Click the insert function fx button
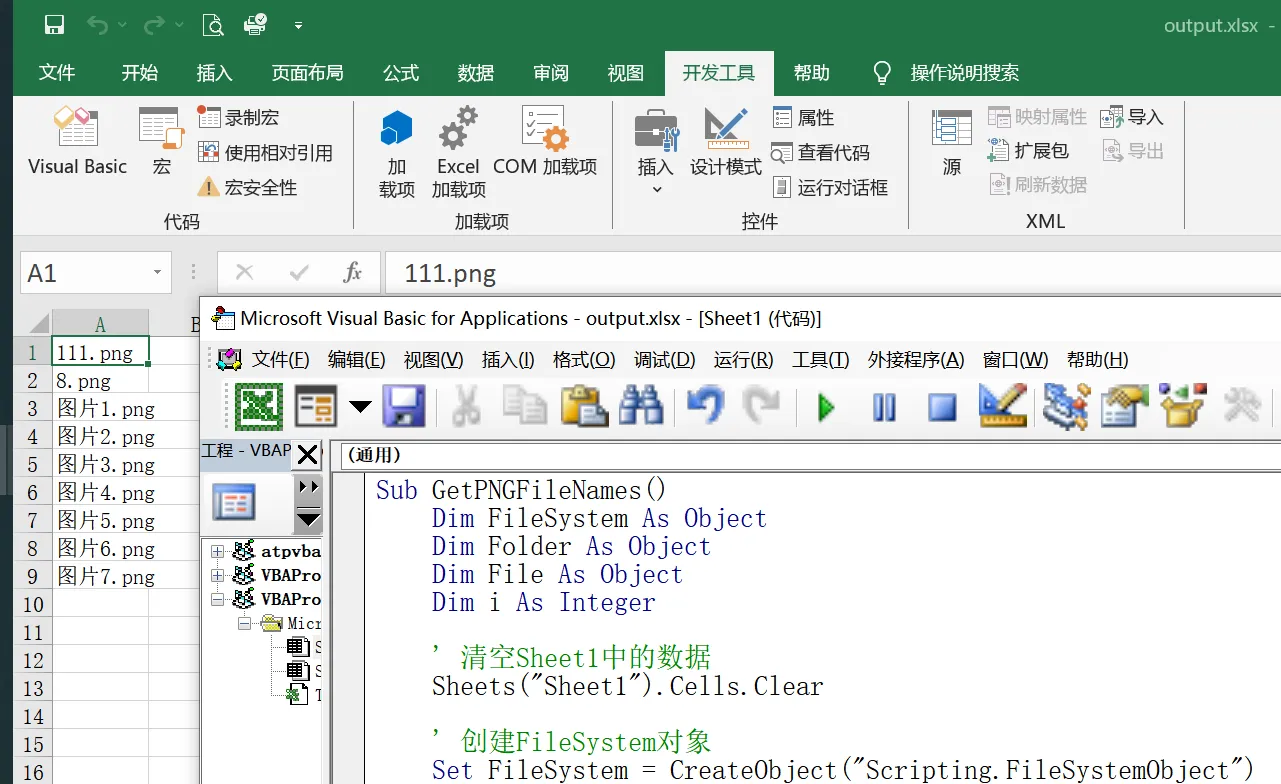 352,273
